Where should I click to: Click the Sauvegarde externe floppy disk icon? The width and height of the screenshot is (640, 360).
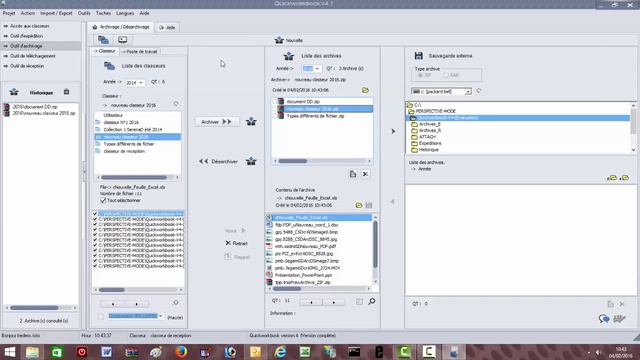click(418, 56)
